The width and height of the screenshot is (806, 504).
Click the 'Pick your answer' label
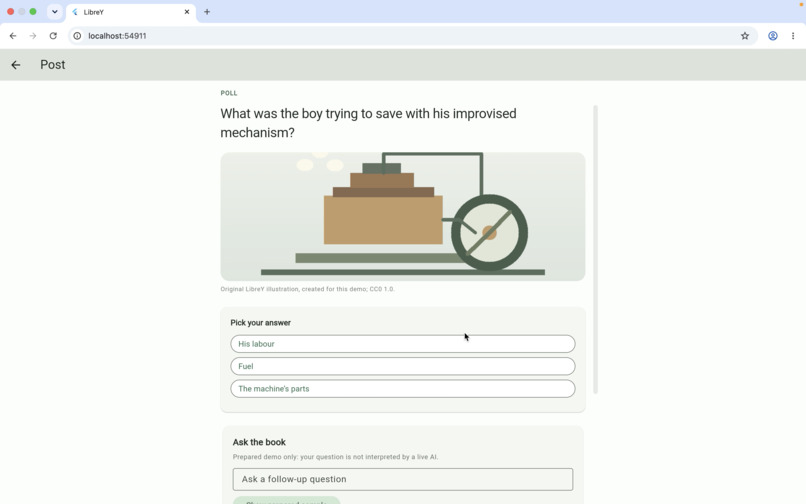pos(261,323)
